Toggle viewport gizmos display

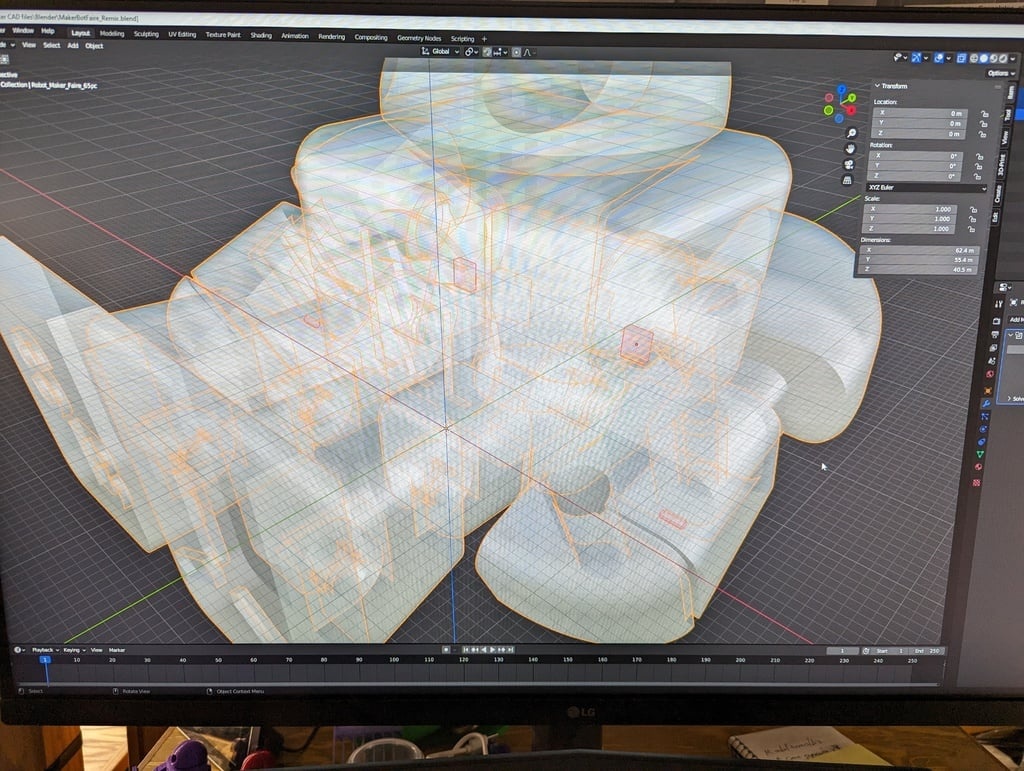tap(916, 58)
